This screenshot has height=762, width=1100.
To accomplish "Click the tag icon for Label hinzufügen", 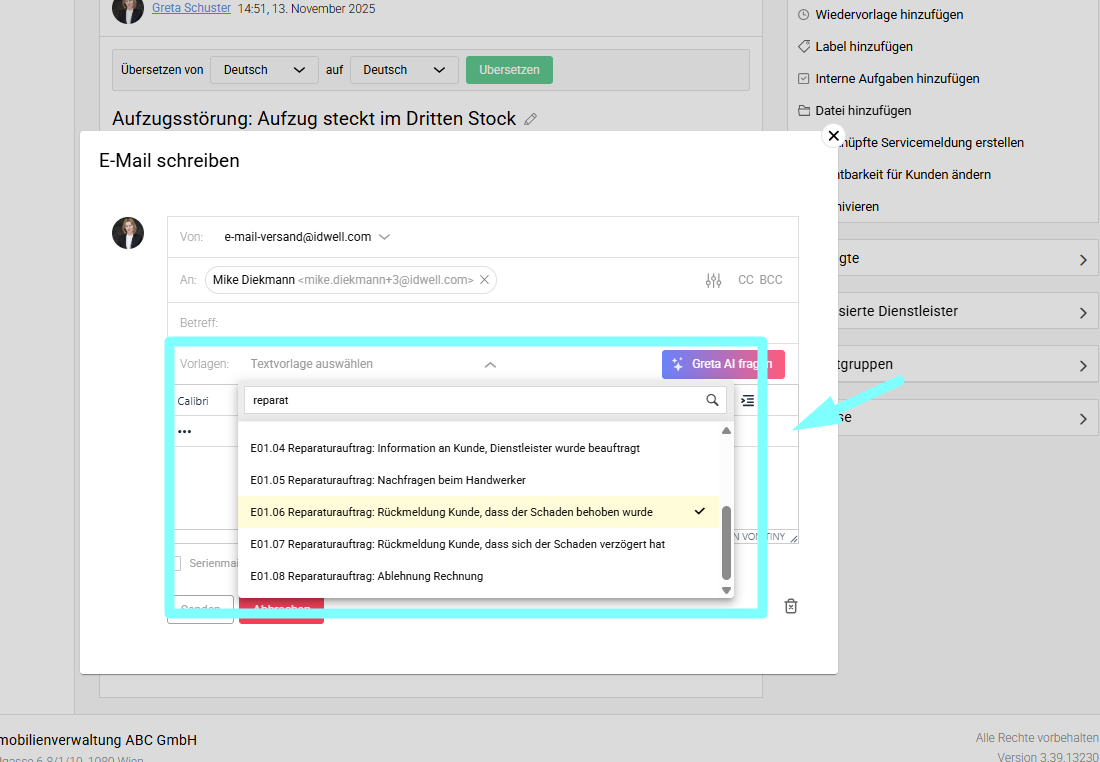I will click(x=804, y=47).
